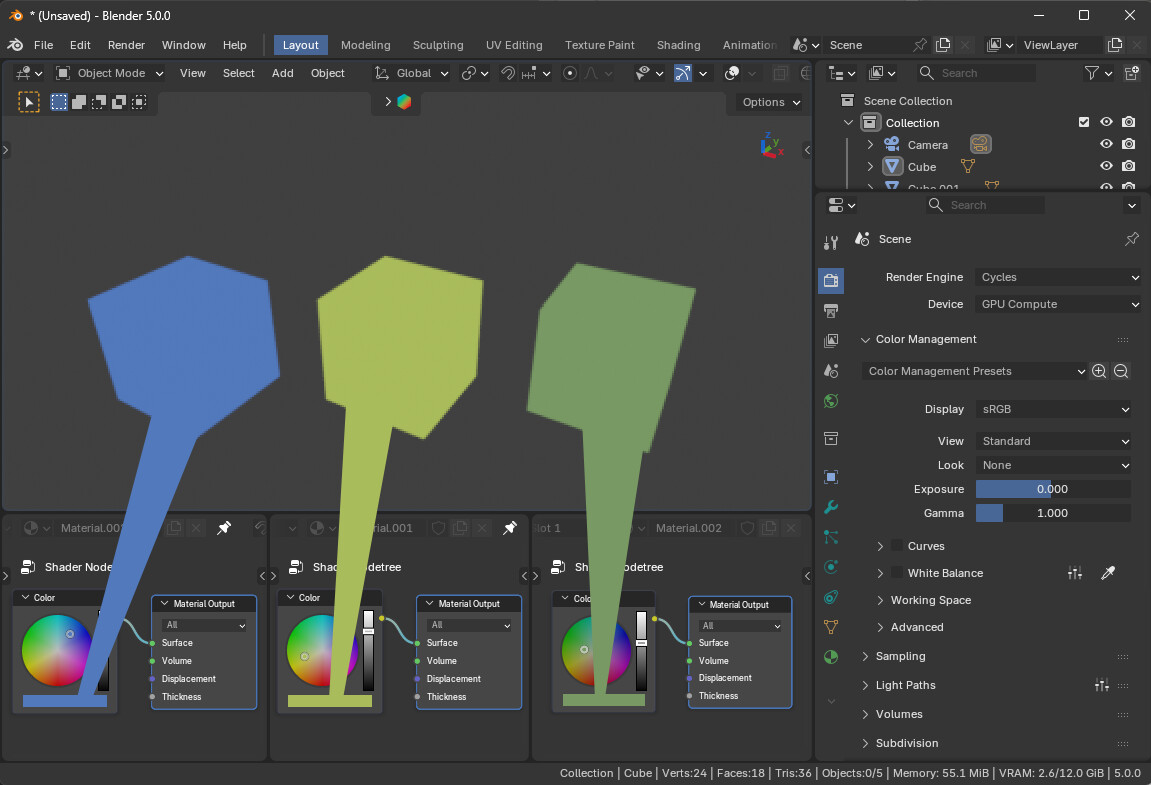1151x785 pixels.
Task: Open the Object Mode dropdown
Action: (109, 73)
